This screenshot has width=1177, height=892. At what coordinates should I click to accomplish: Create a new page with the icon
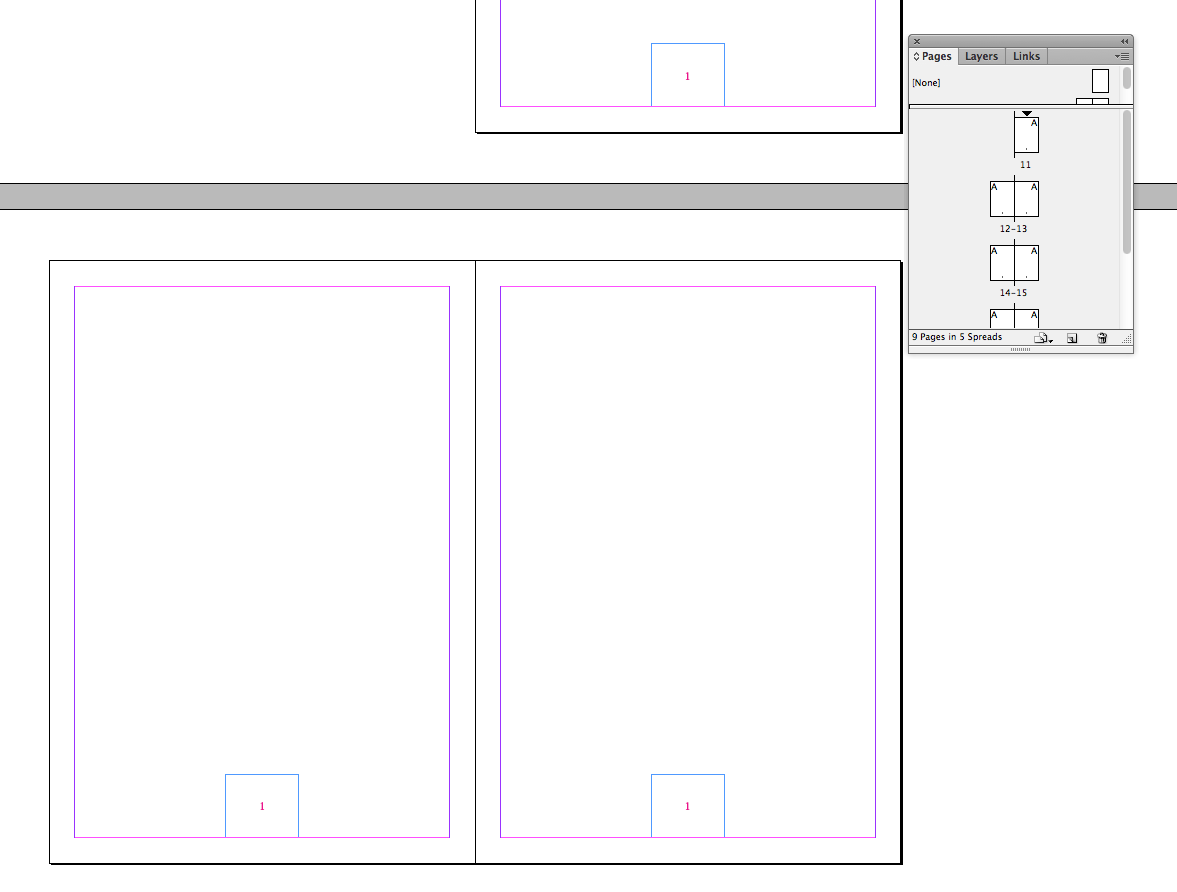pyautogui.click(x=1072, y=339)
